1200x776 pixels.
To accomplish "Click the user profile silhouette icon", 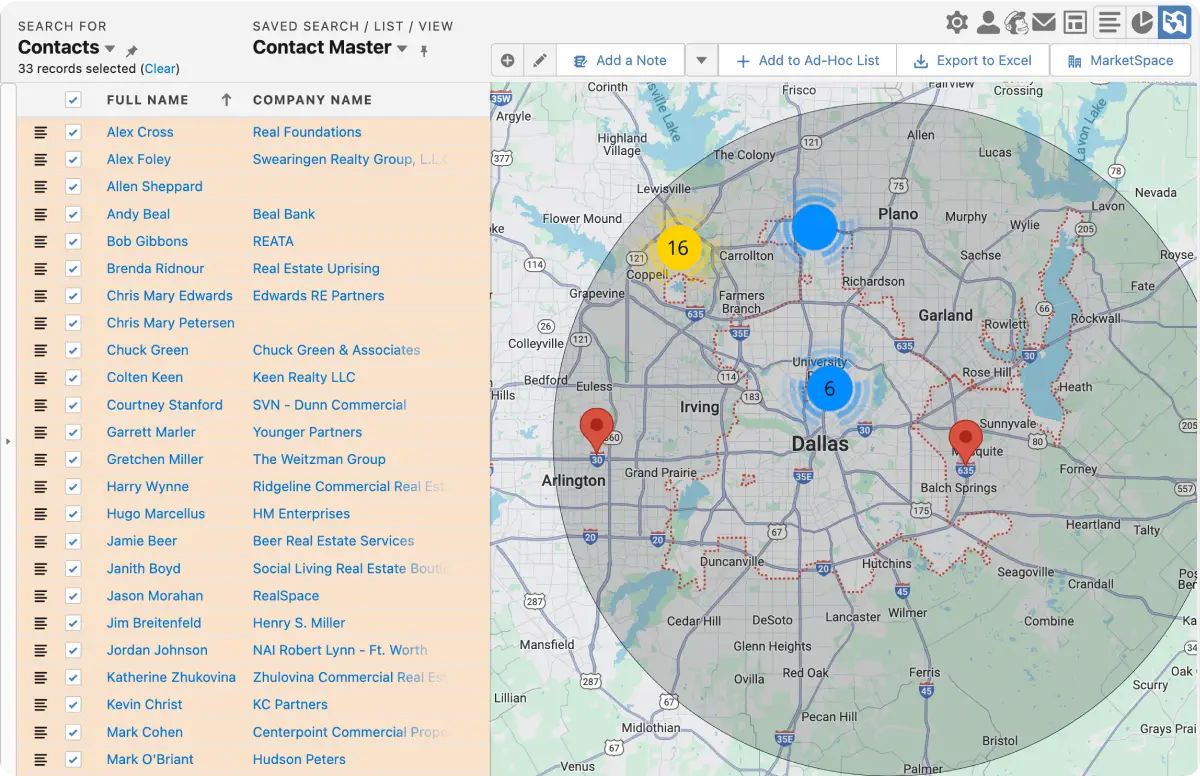I will tap(987, 22).
